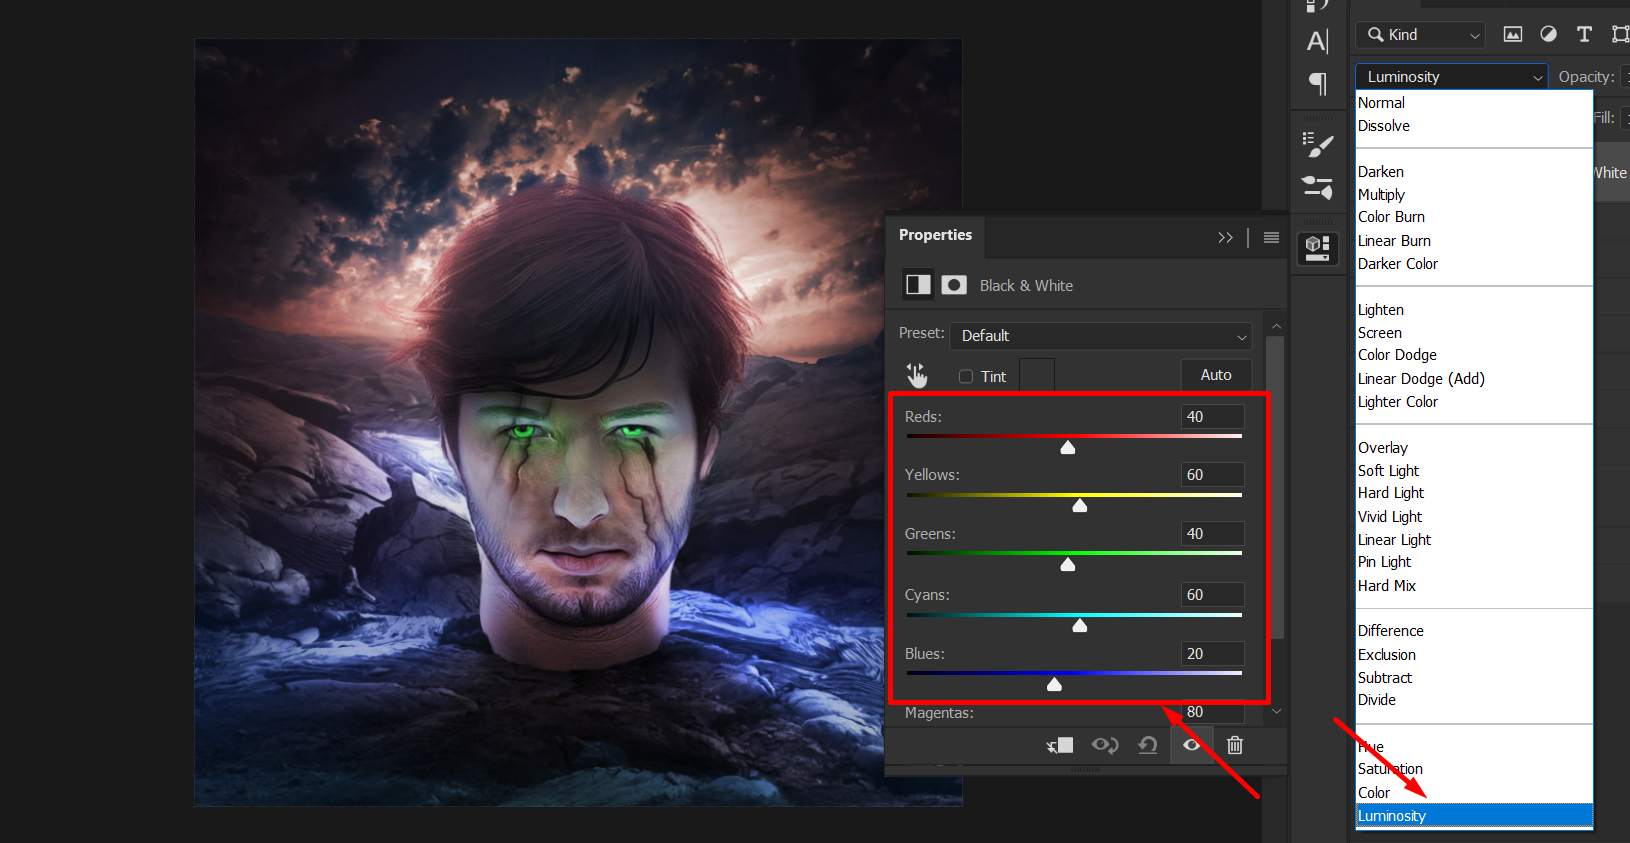
Task: Filter layers by adjustment layer icon
Action: click(1548, 34)
